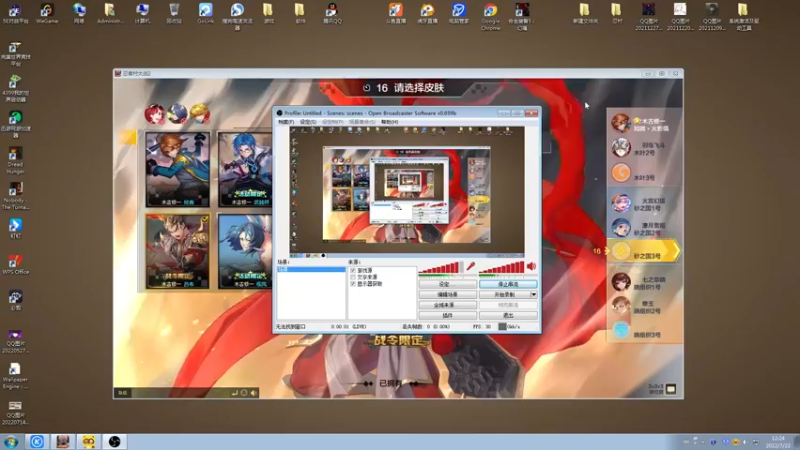Click the highlighted yellow player row

[x=644, y=251]
